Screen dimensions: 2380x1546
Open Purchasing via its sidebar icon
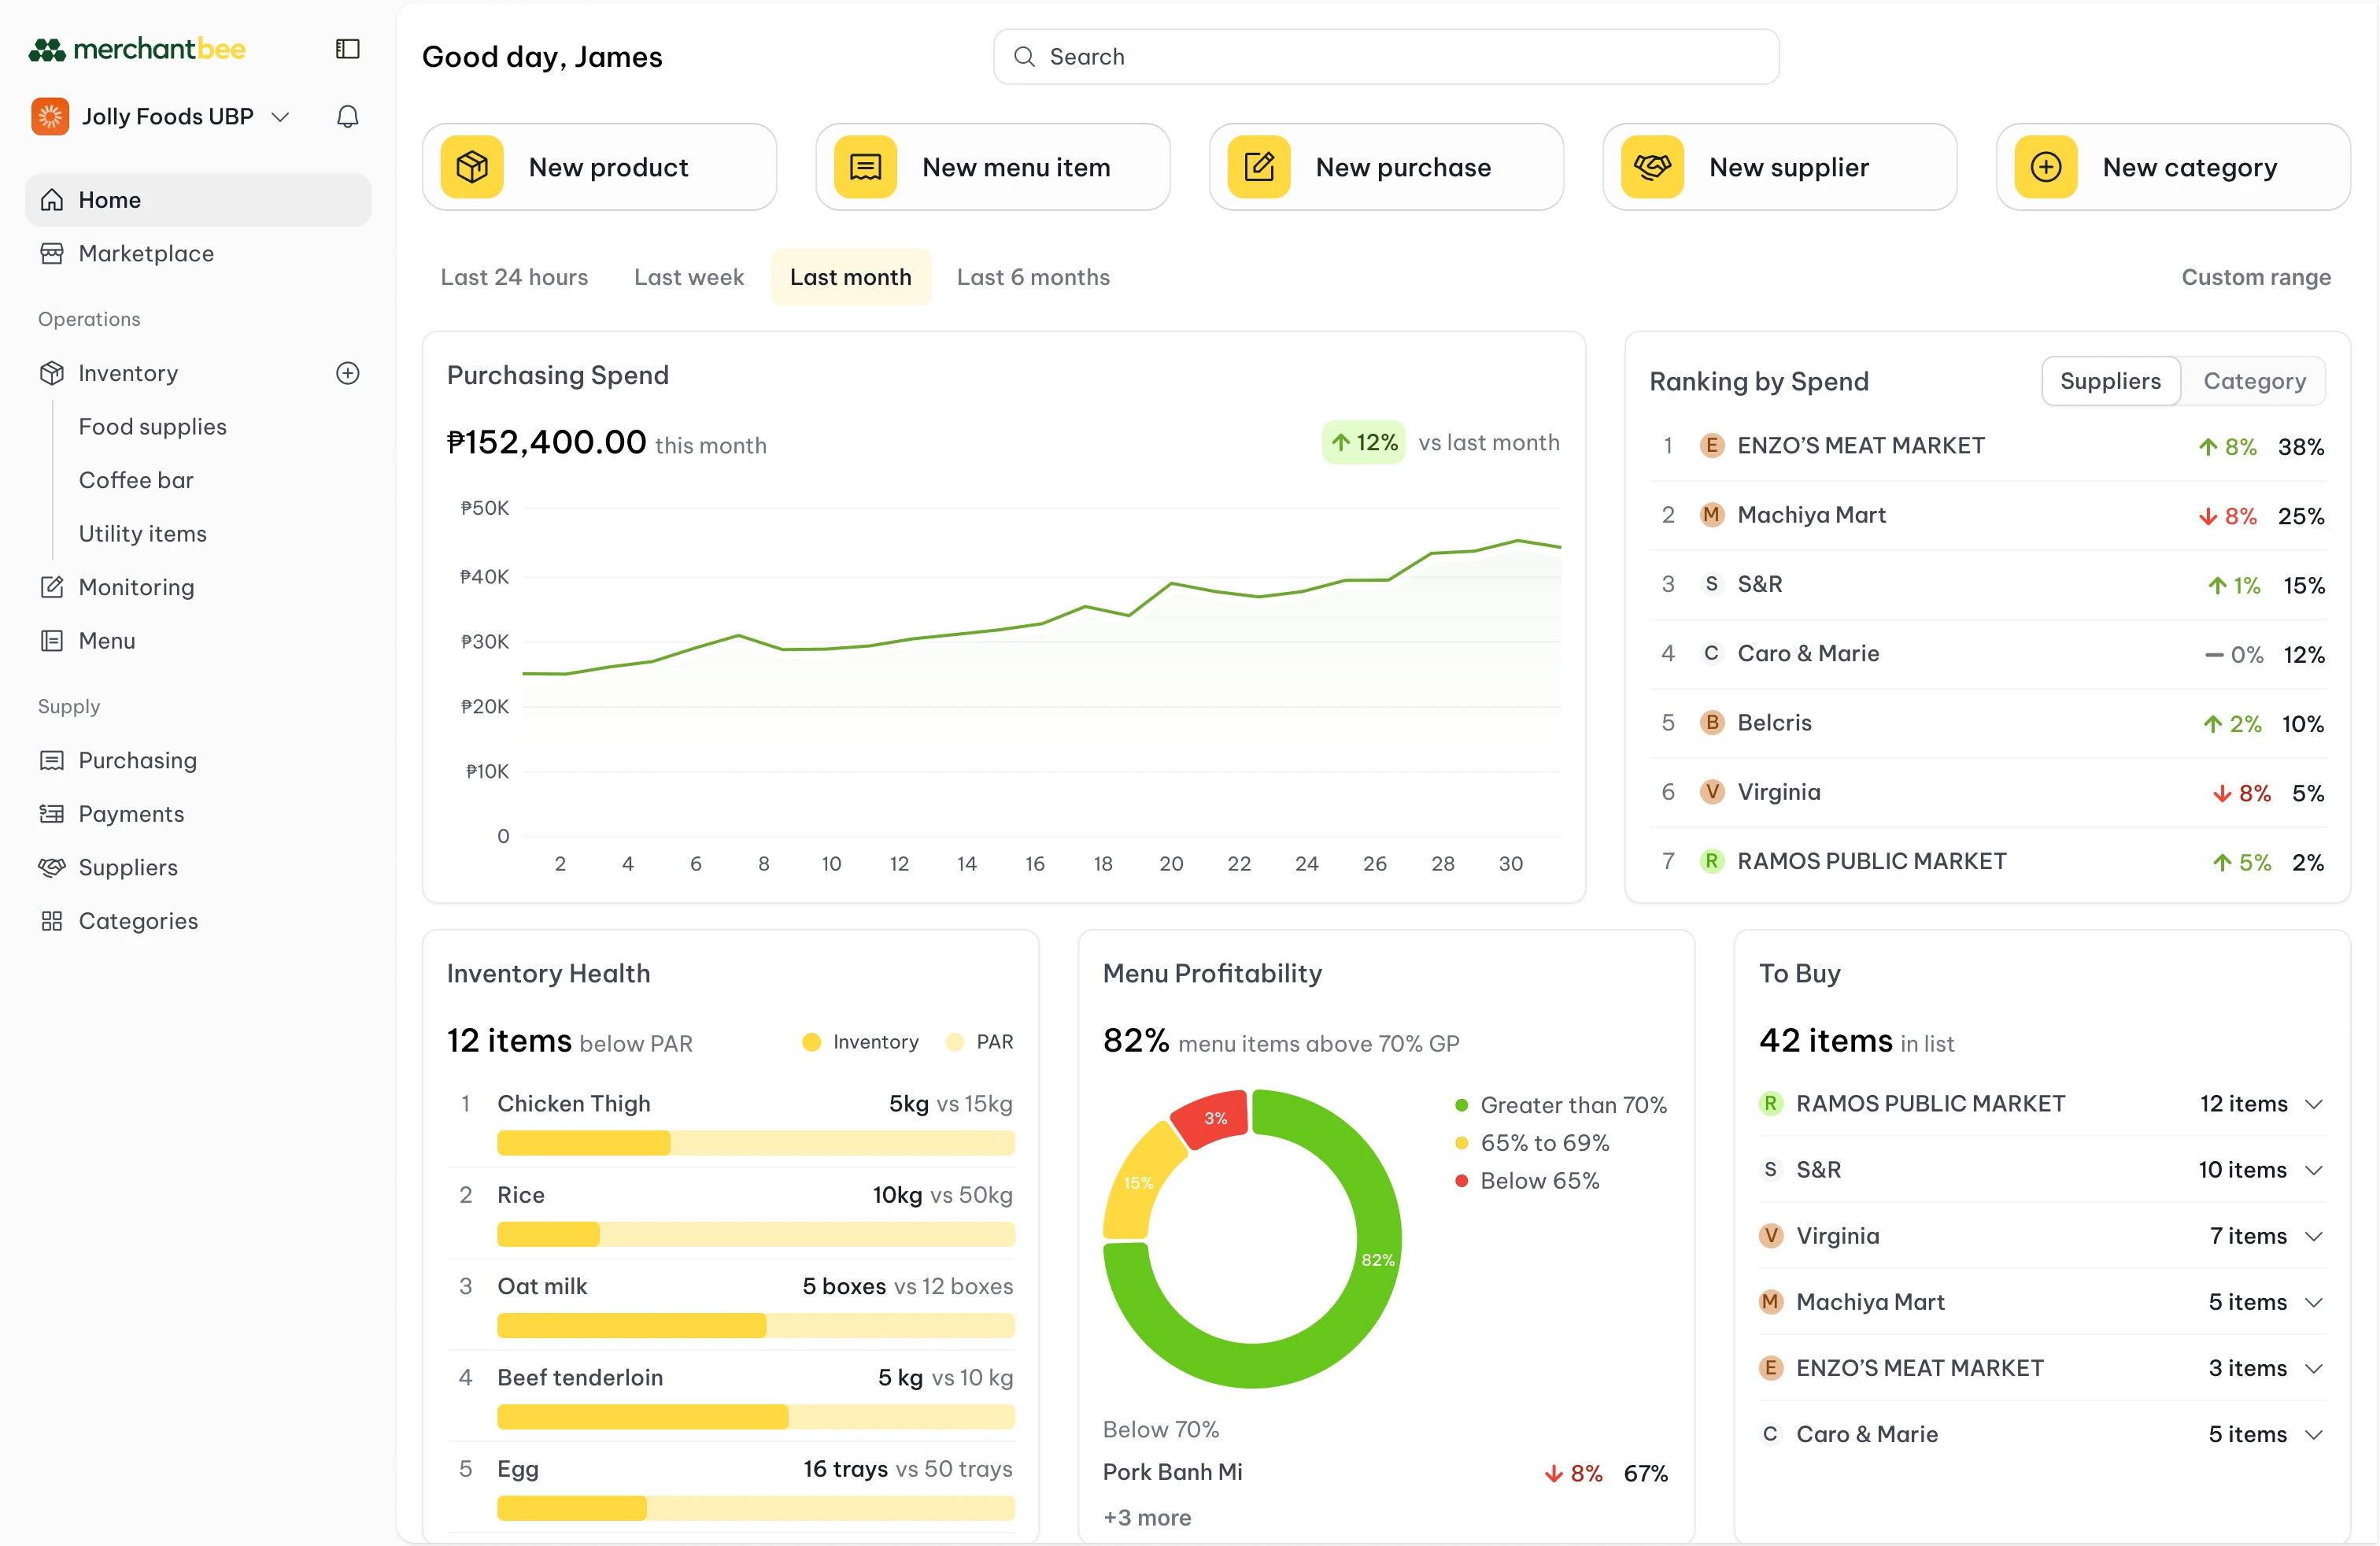pos(52,760)
